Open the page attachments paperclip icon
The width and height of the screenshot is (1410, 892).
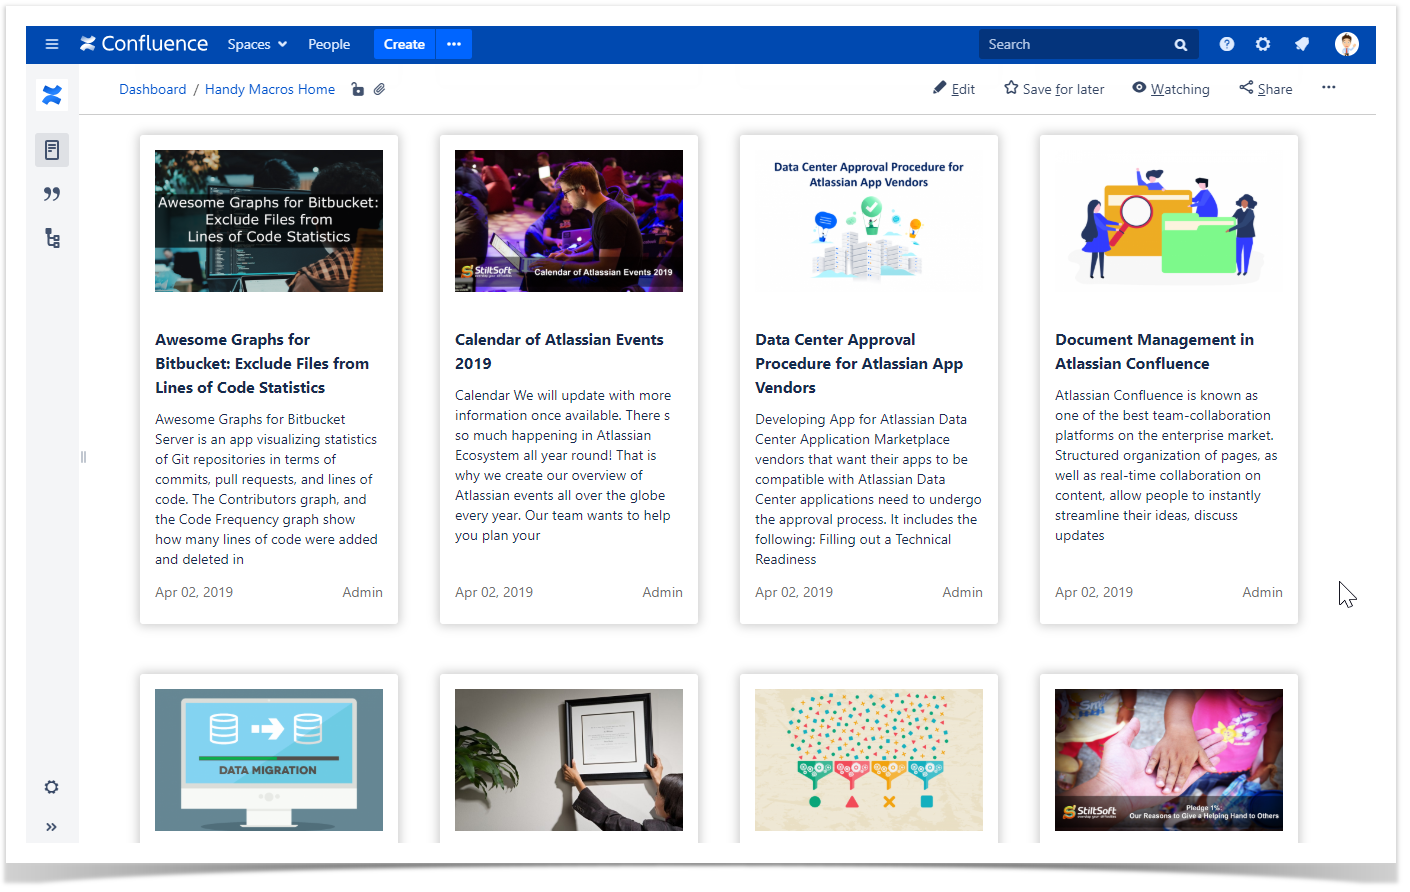[x=380, y=89]
